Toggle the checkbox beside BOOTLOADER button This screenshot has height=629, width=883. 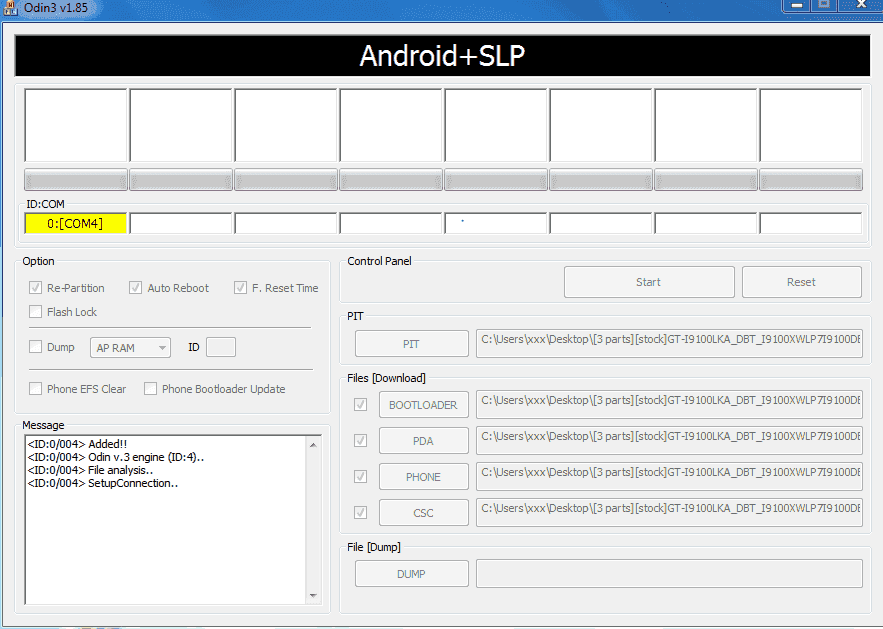tap(360, 404)
